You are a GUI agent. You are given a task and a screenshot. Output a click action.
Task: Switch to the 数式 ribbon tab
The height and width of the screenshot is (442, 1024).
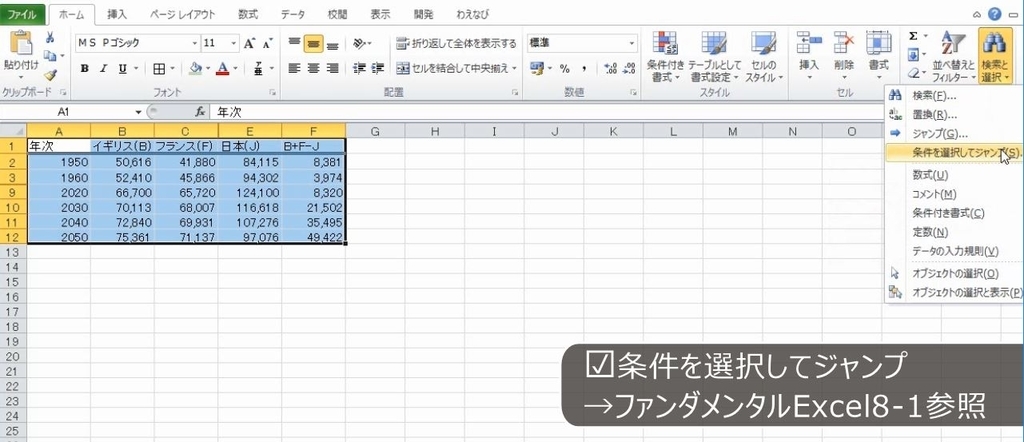[x=248, y=14]
